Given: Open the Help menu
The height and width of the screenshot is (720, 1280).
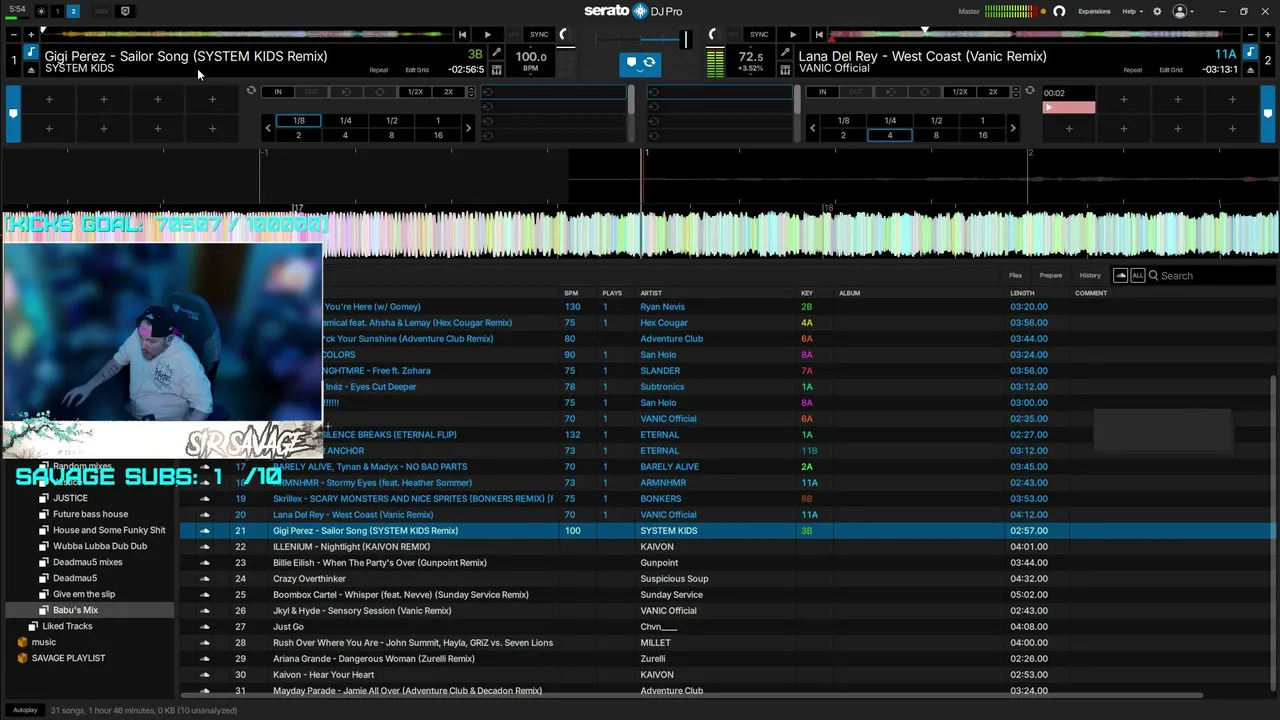Looking at the screenshot, I should pos(1131,11).
